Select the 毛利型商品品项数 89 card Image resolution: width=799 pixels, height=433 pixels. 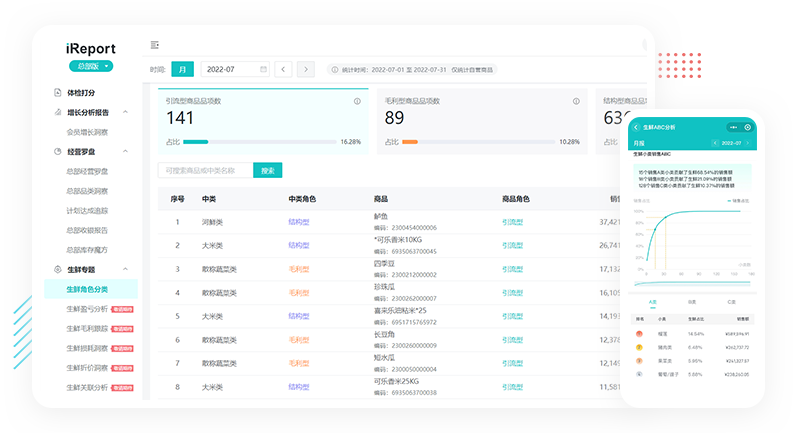click(482, 121)
